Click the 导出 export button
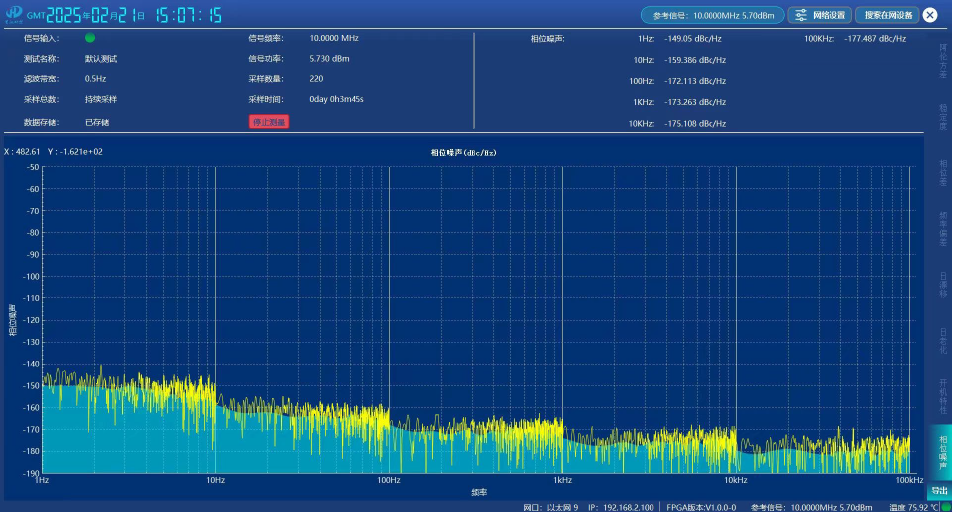This screenshot has width=953, height=513. point(940,491)
